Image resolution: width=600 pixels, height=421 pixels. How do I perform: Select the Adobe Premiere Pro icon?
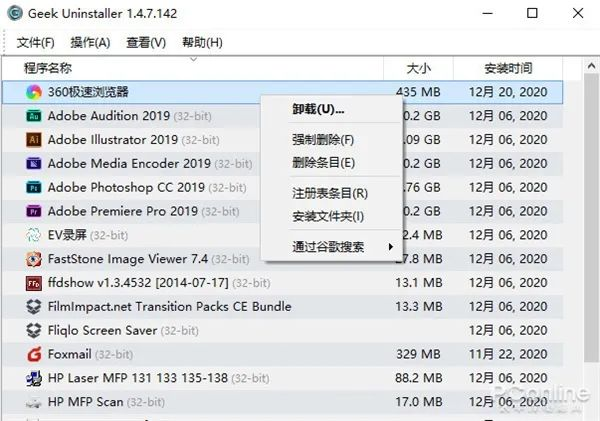33,211
